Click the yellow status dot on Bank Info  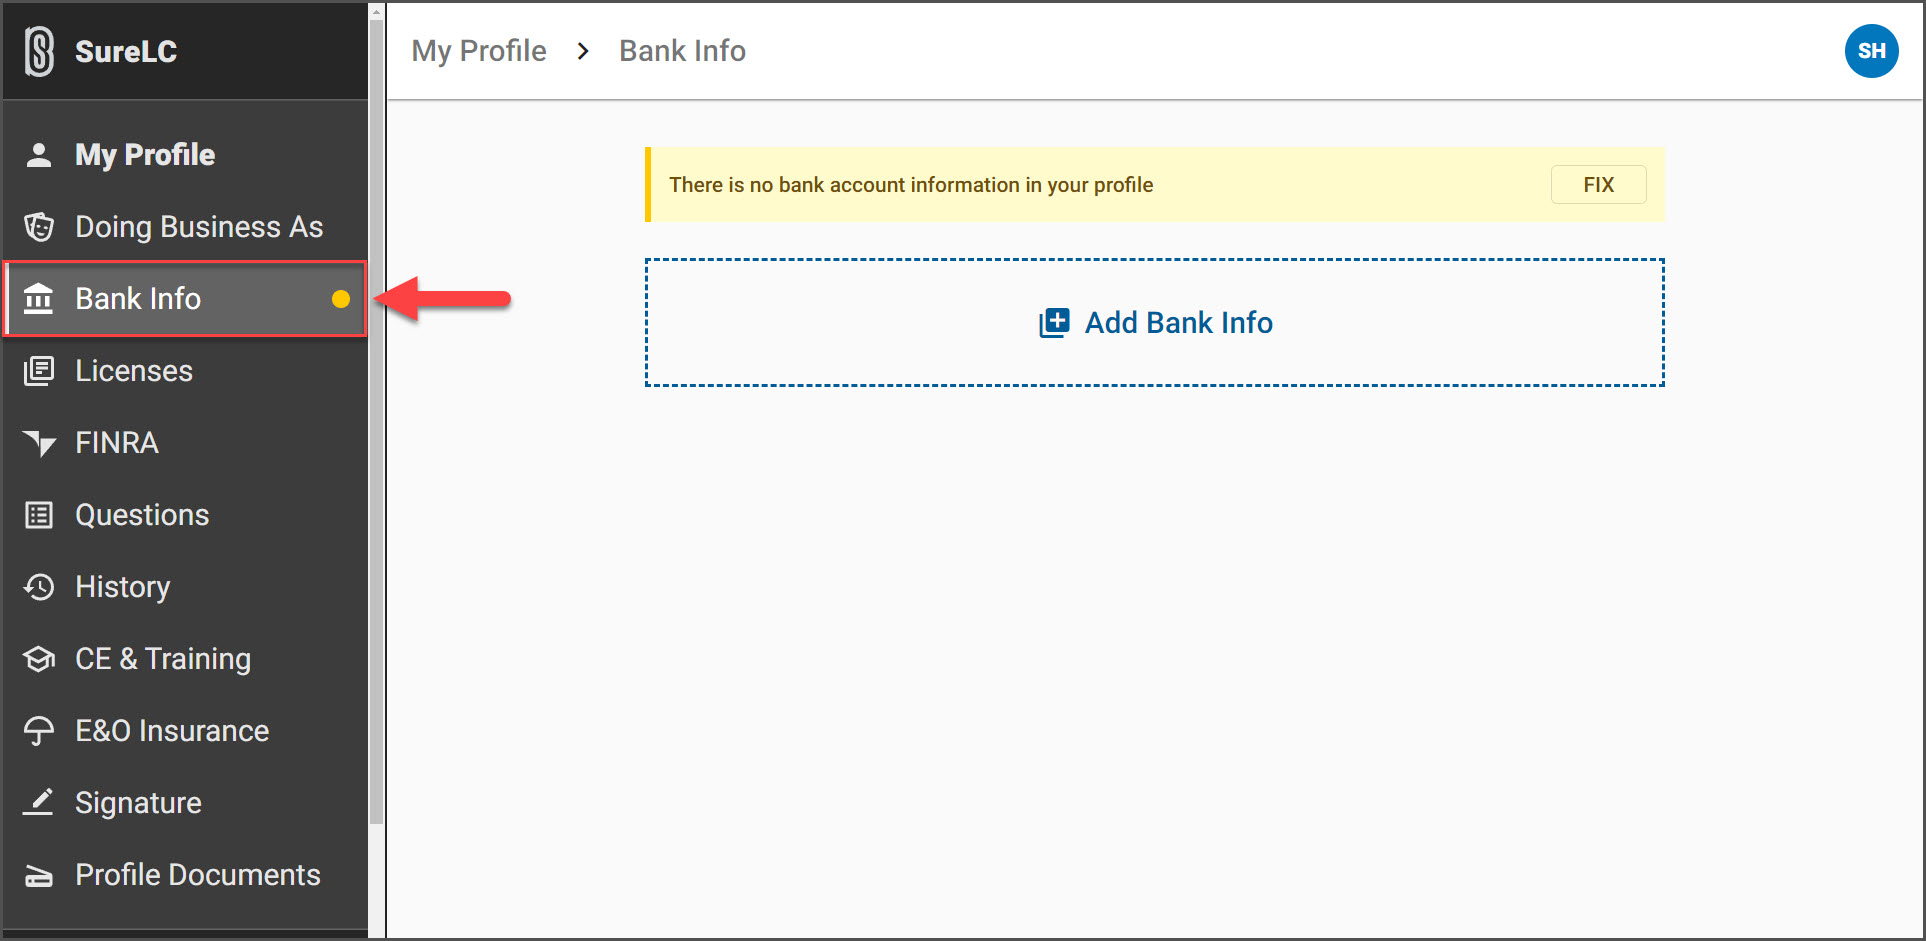(341, 299)
